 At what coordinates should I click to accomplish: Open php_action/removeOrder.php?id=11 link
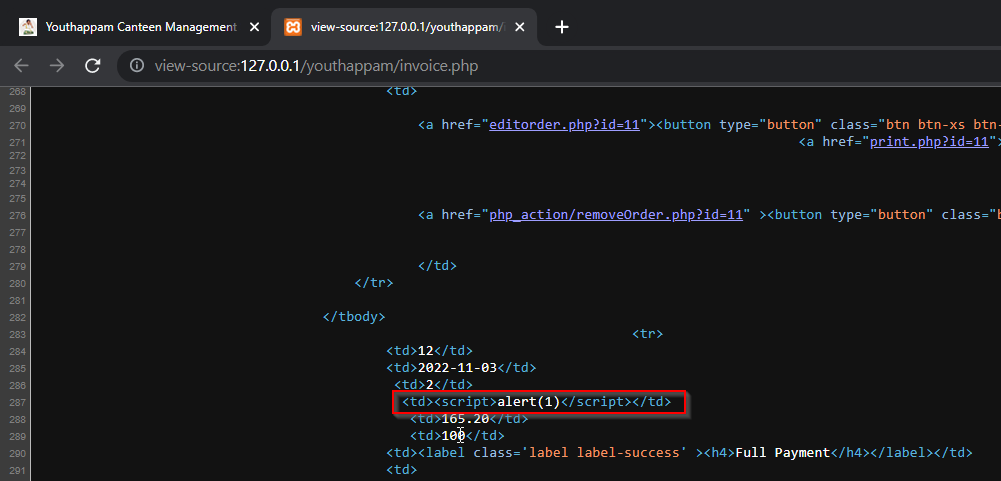pyautogui.click(x=616, y=215)
